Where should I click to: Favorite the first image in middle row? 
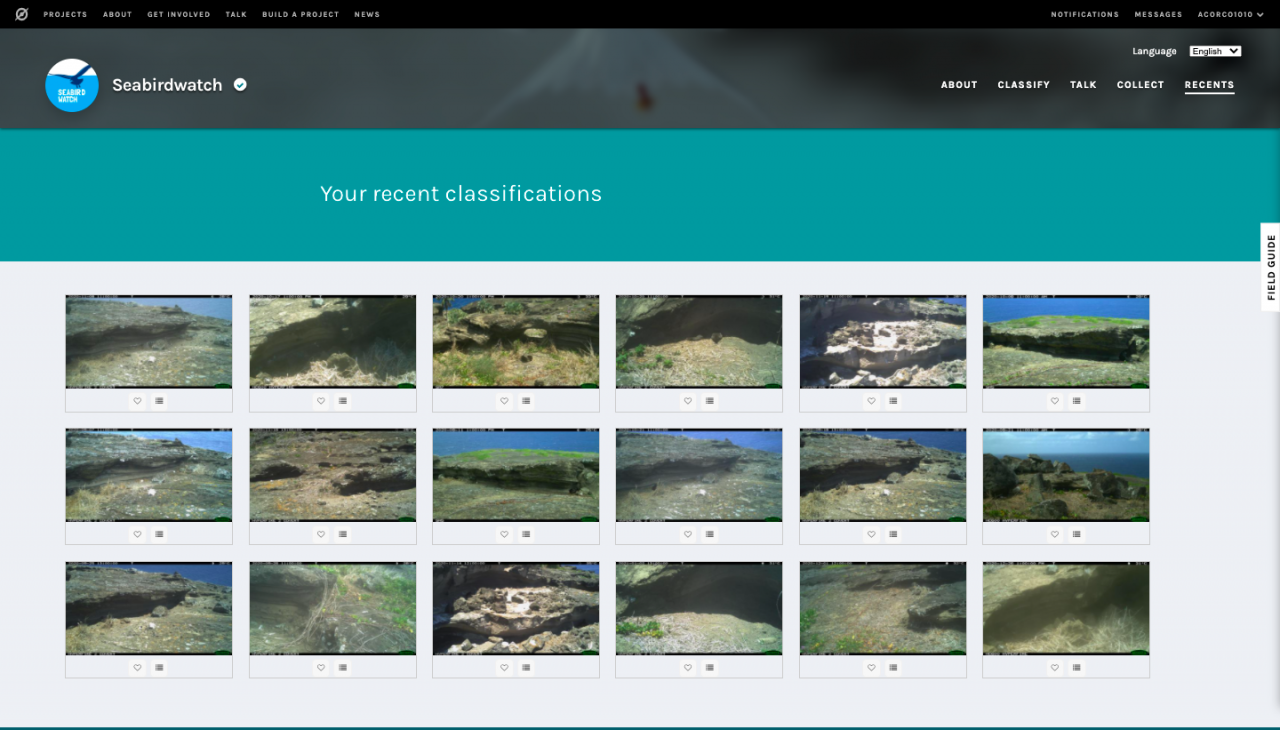coord(138,534)
